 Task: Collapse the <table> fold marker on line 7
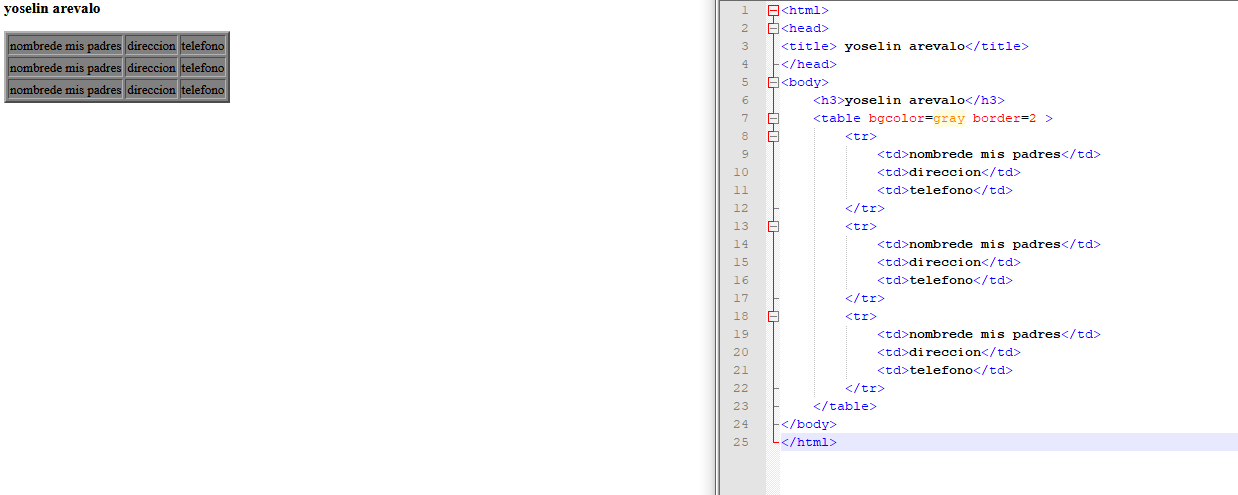(773, 118)
